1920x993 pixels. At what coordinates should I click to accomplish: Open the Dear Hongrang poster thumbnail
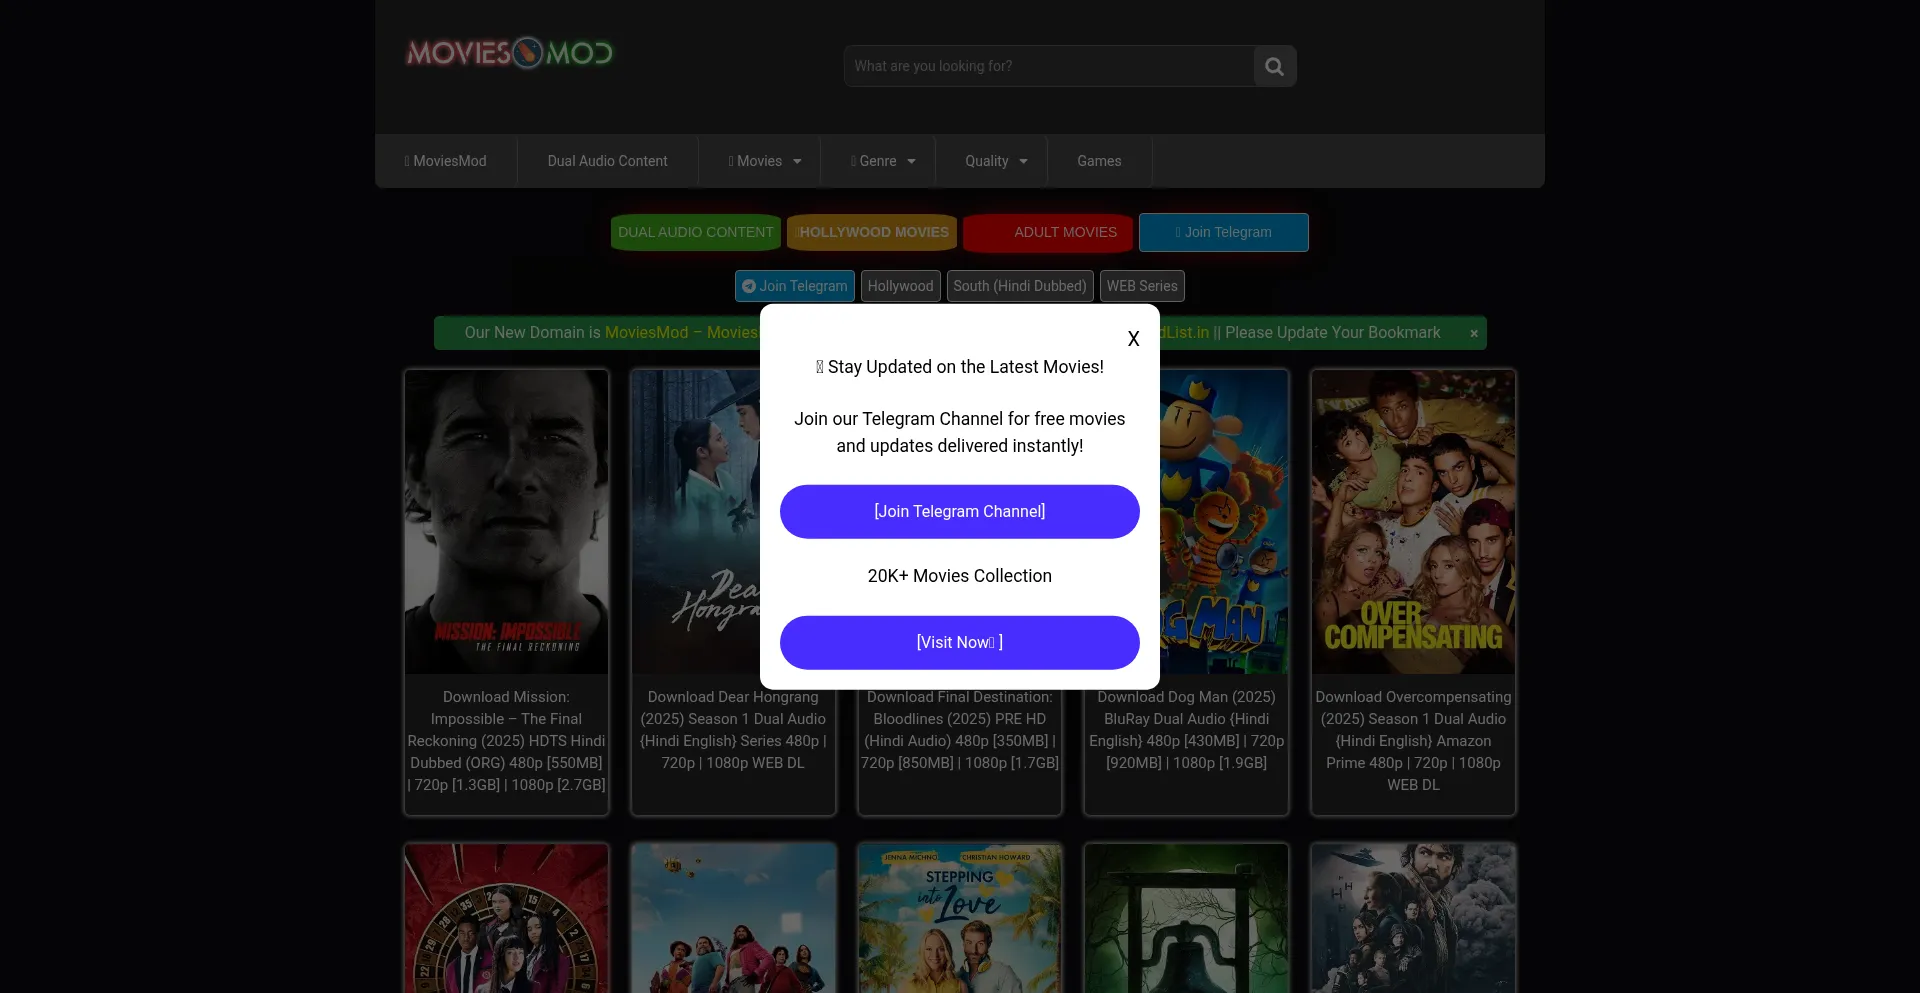pyautogui.click(x=696, y=522)
